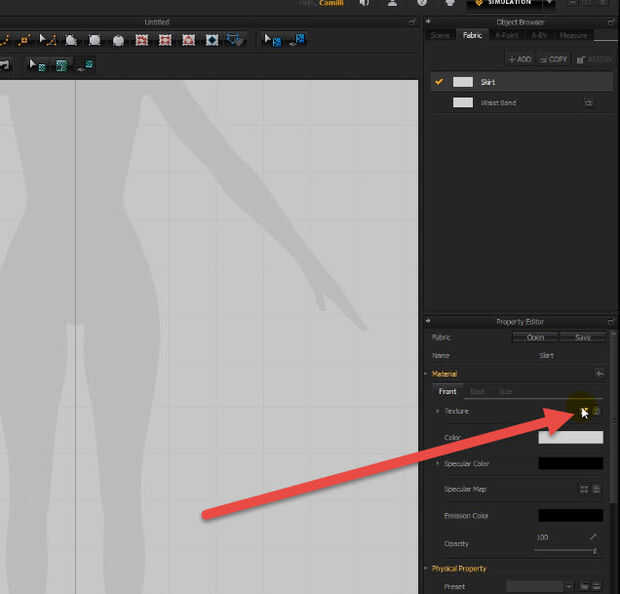Expand the Specular Color property row

coord(437,464)
